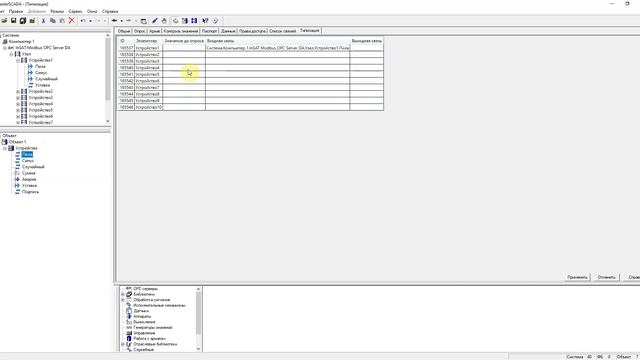This screenshot has height=360, width=640.
Task: Click the window layout icon after the arrows
Action: click(143, 21)
